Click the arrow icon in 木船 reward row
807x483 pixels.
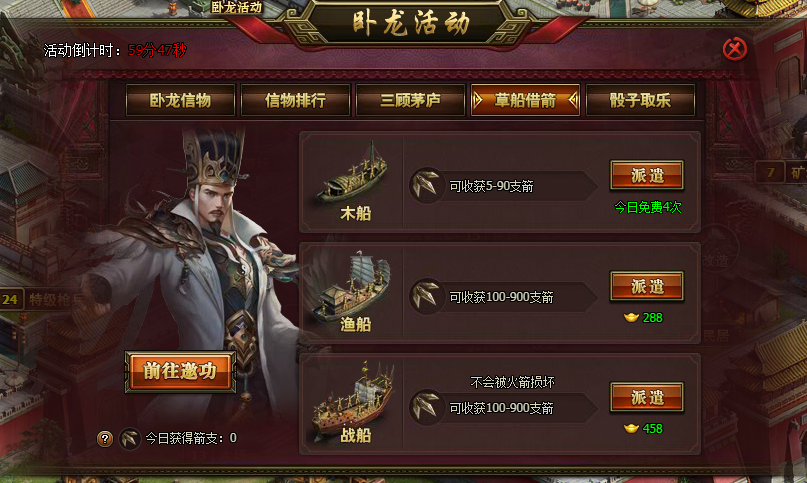[x=427, y=185]
